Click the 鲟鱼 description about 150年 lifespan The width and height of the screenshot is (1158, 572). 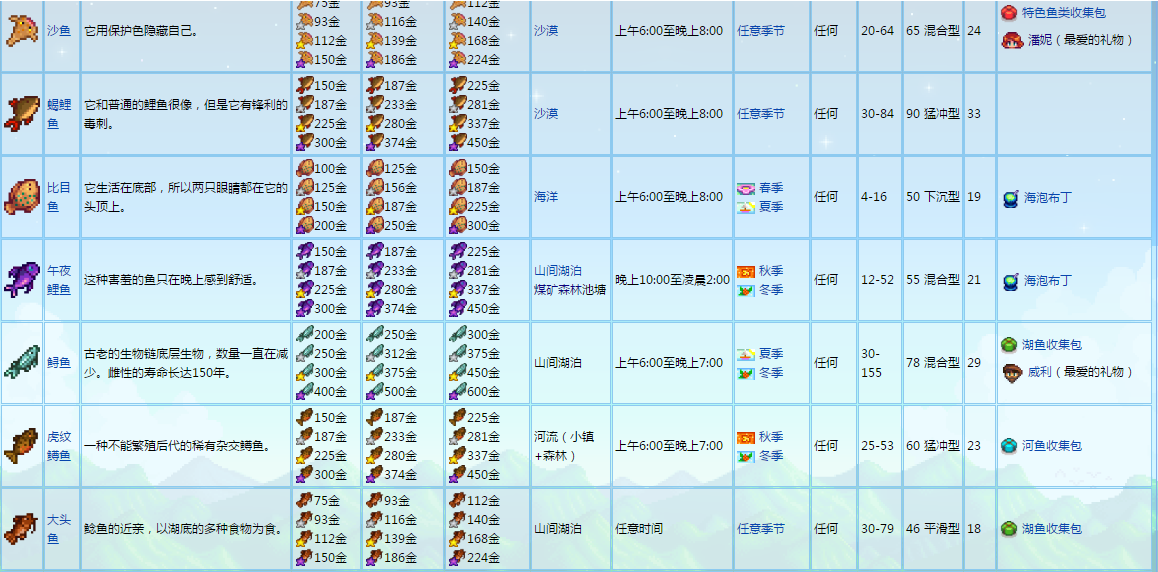click(x=186, y=362)
